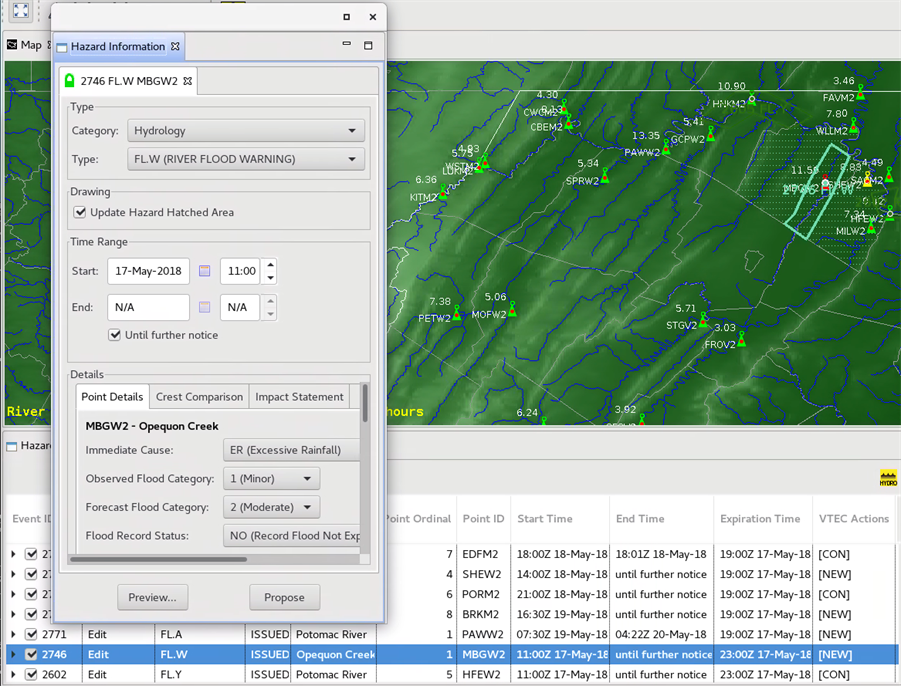The height and width of the screenshot is (686, 901).
Task: Toggle checkbox for event 2602 row
Action: (x=32, y=675)
